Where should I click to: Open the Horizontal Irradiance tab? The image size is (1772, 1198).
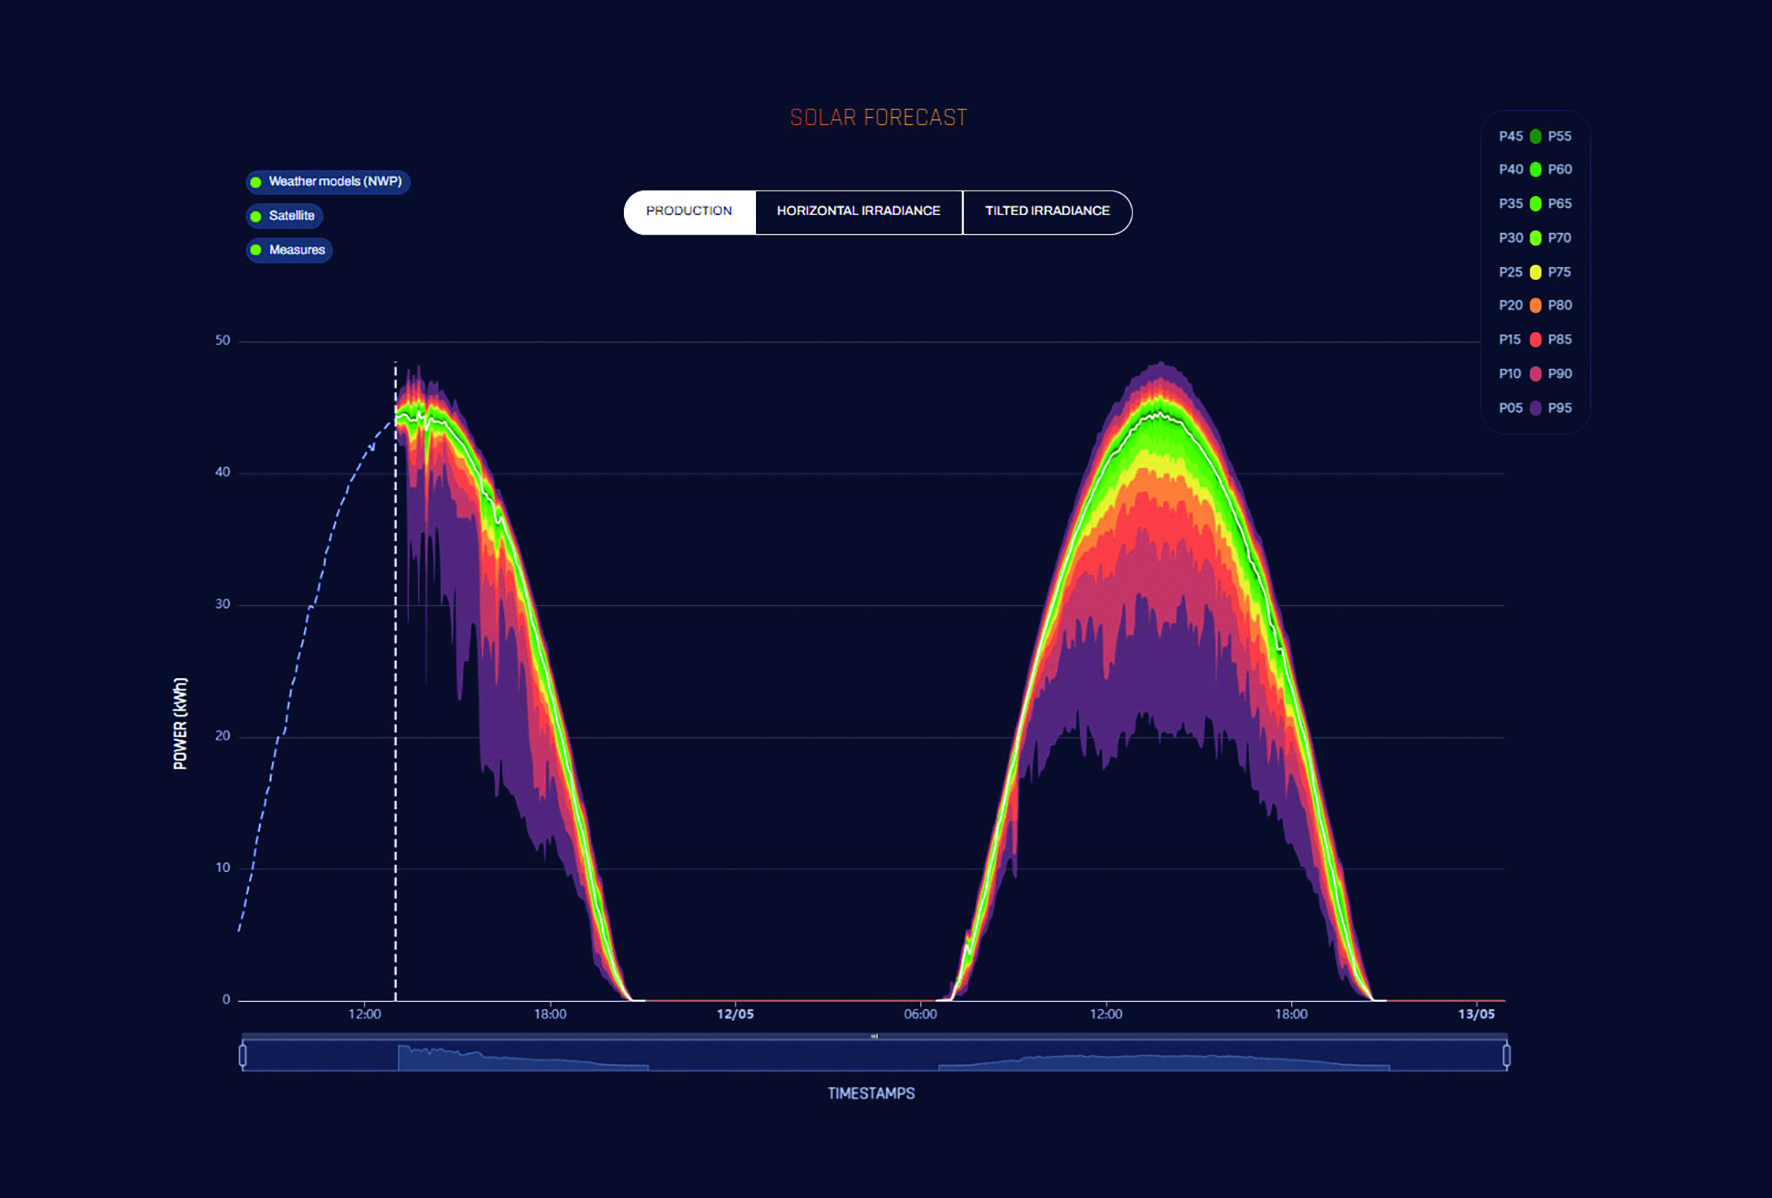click(858, 212)
